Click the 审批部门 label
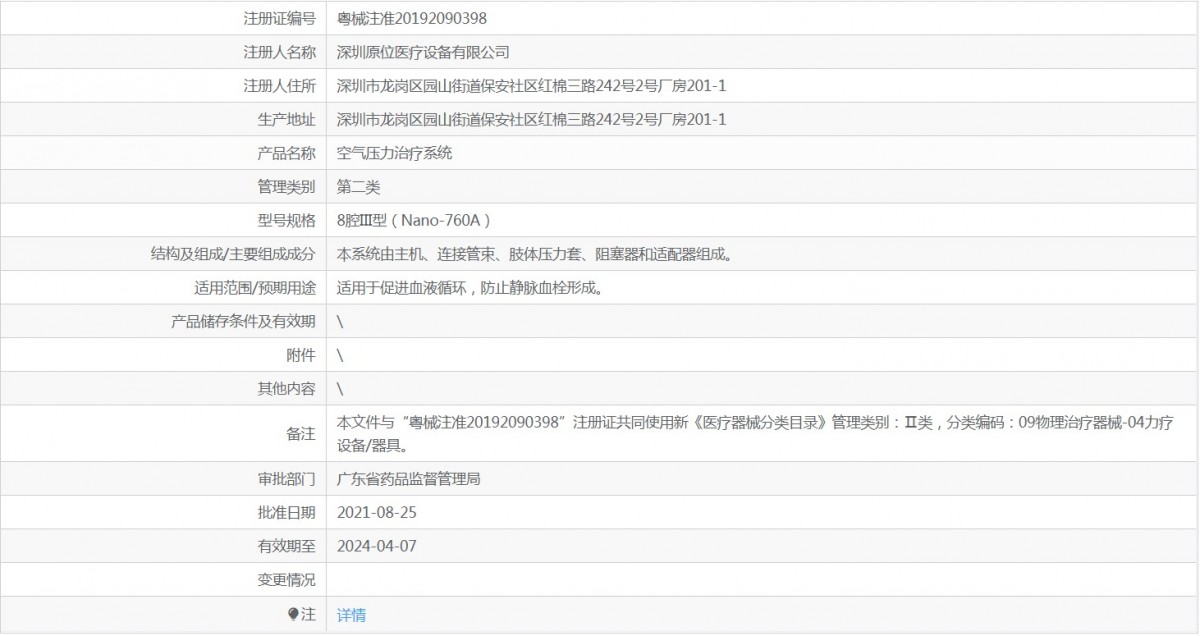The height and width of the screenshot is (636, 1200). pos(287,479)
